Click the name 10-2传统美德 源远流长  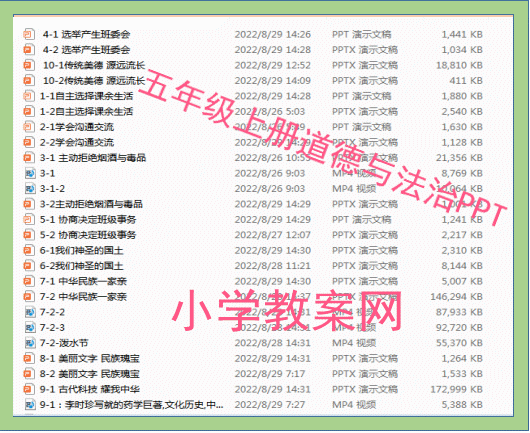pos(94,81)
